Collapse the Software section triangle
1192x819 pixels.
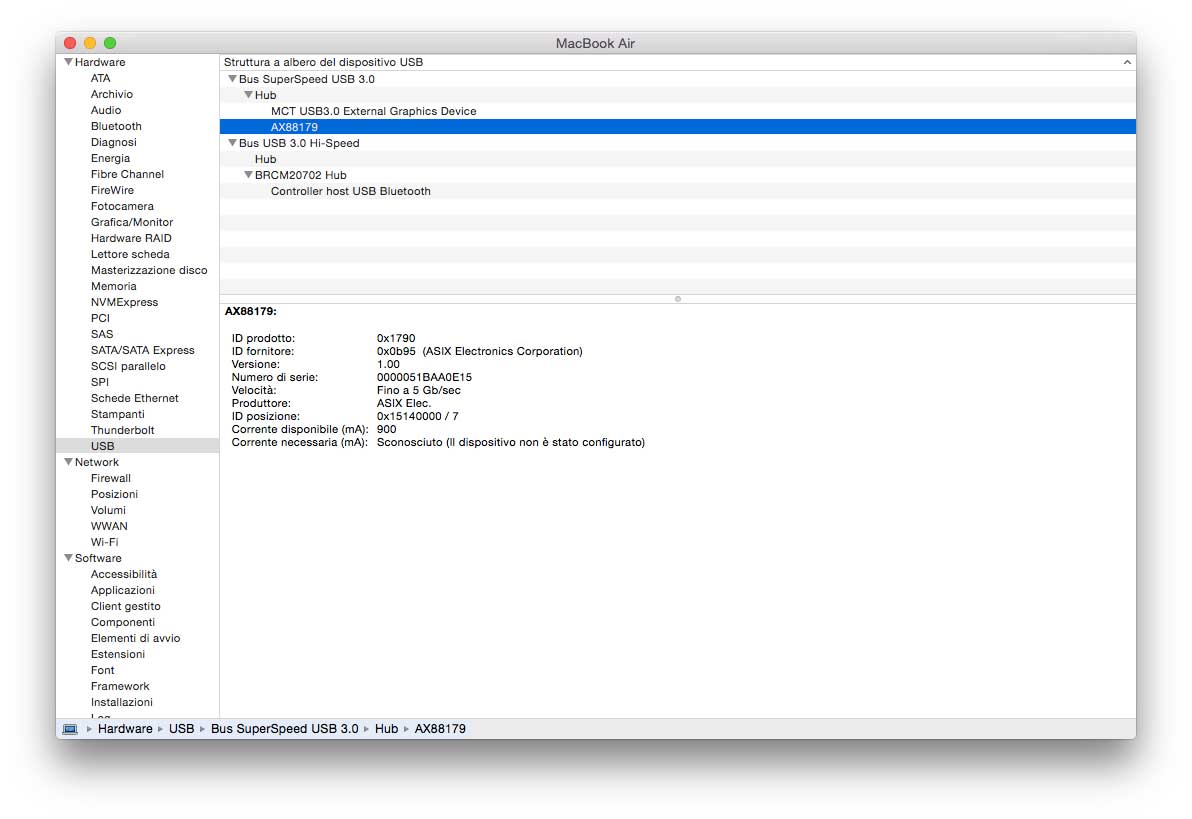click(68, 557)
